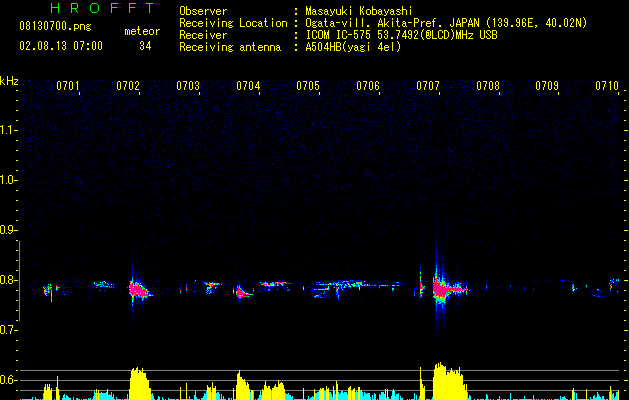Click the strong meteor echo at 0702

[138, 290]
